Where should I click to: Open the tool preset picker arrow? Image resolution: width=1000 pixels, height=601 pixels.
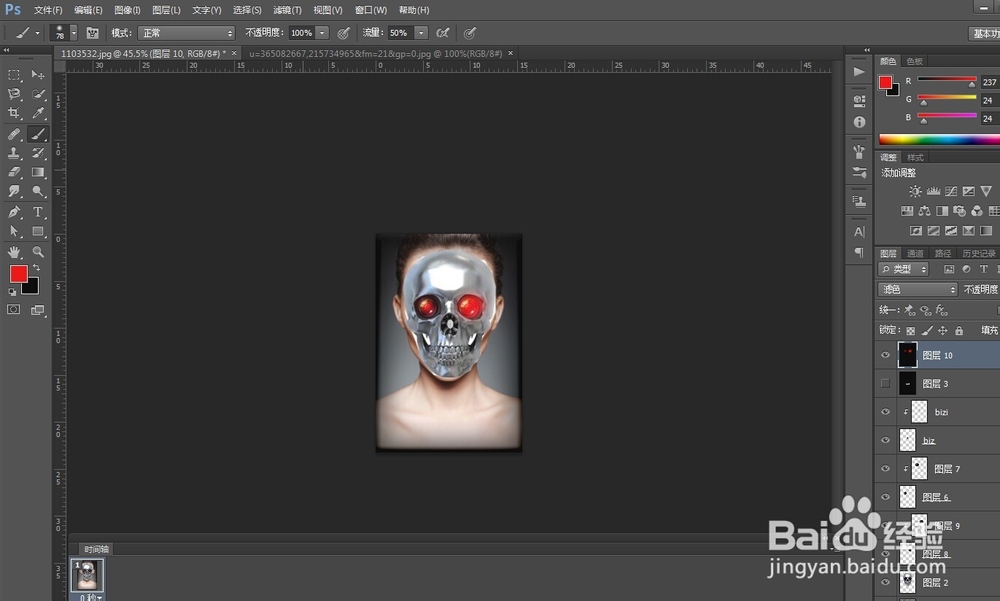[x=37, y=33]
